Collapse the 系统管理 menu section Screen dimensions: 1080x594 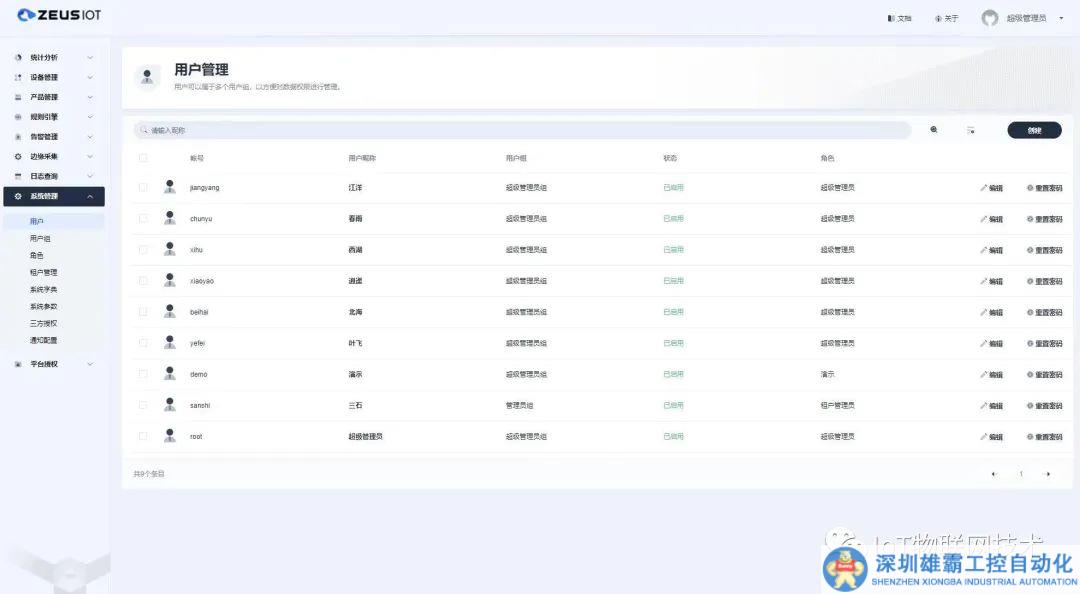tap(89, 197)
